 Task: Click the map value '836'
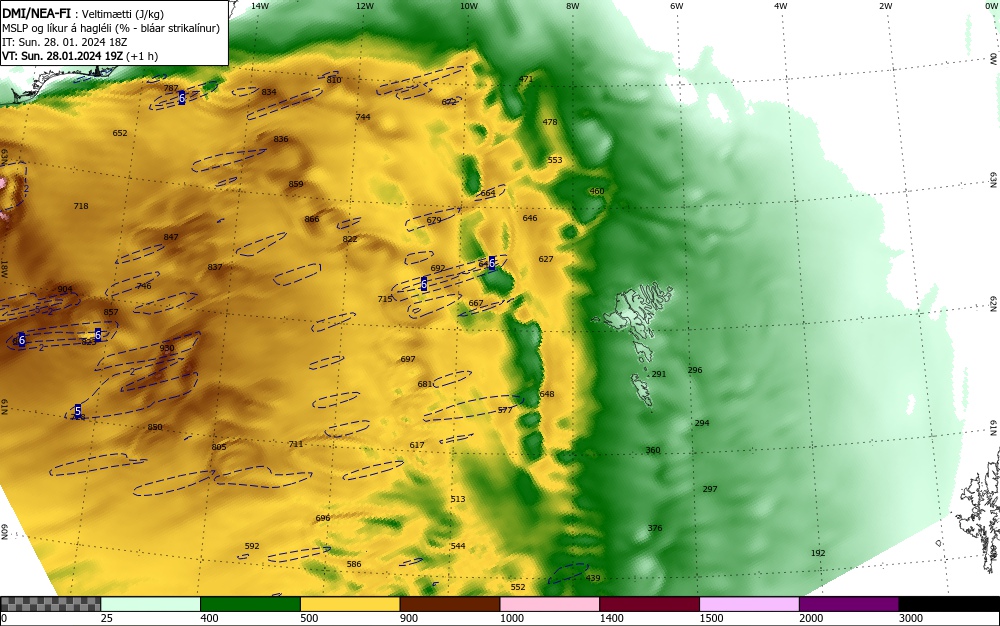coord(281,139)
